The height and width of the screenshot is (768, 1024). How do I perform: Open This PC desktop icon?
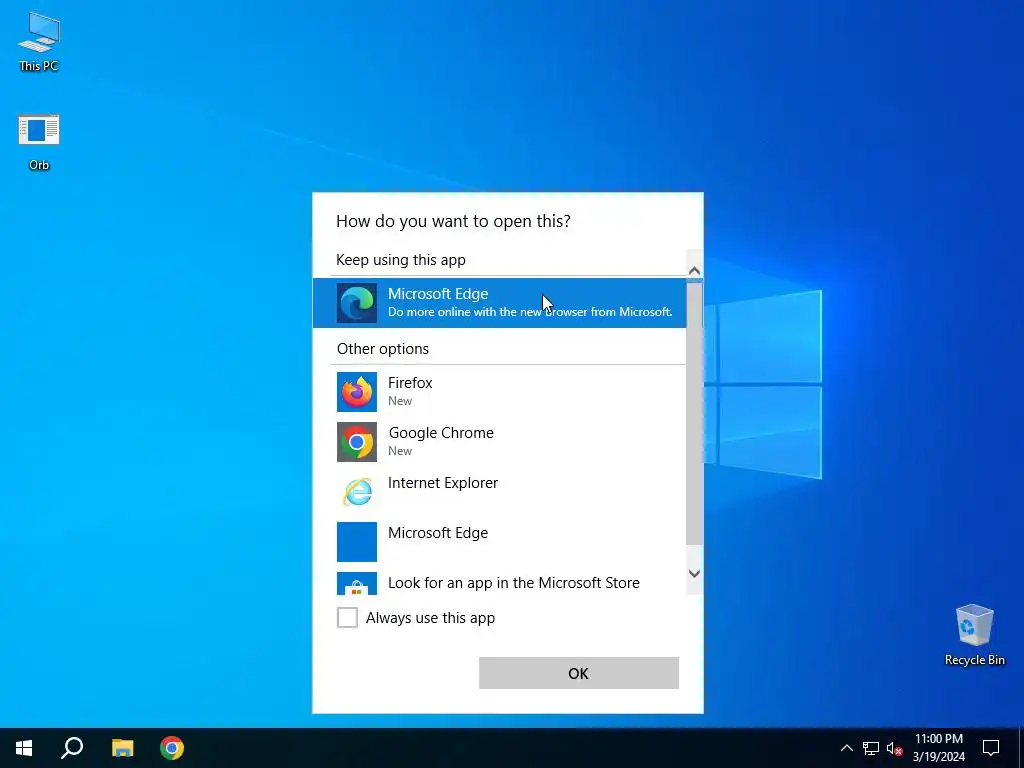pos(39,41)
